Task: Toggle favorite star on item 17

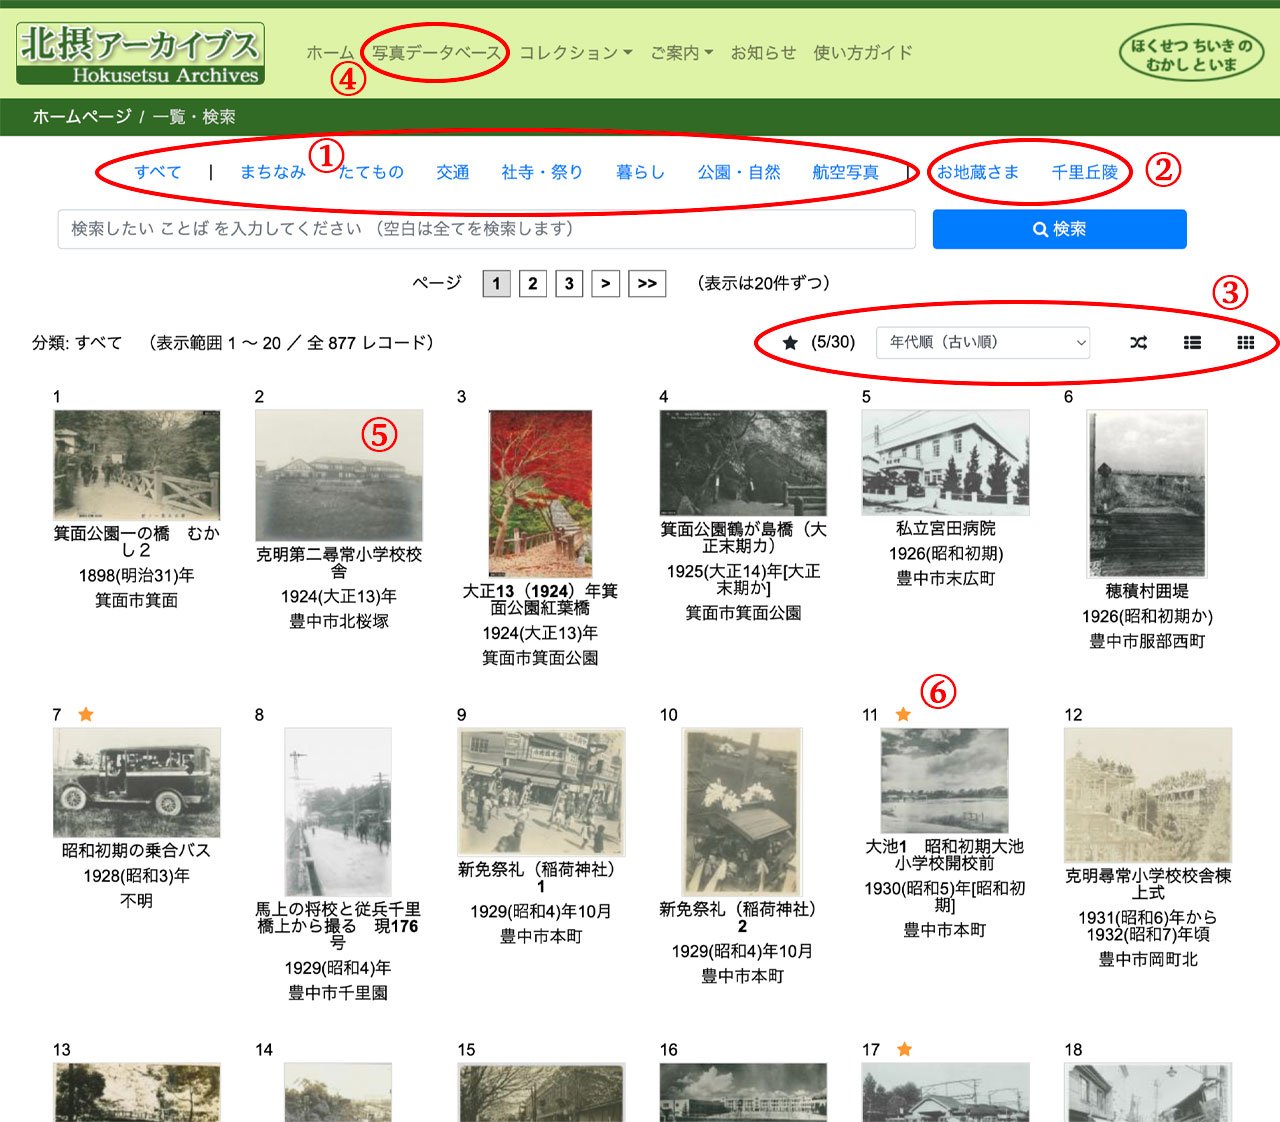Action: coord(904,1049)
